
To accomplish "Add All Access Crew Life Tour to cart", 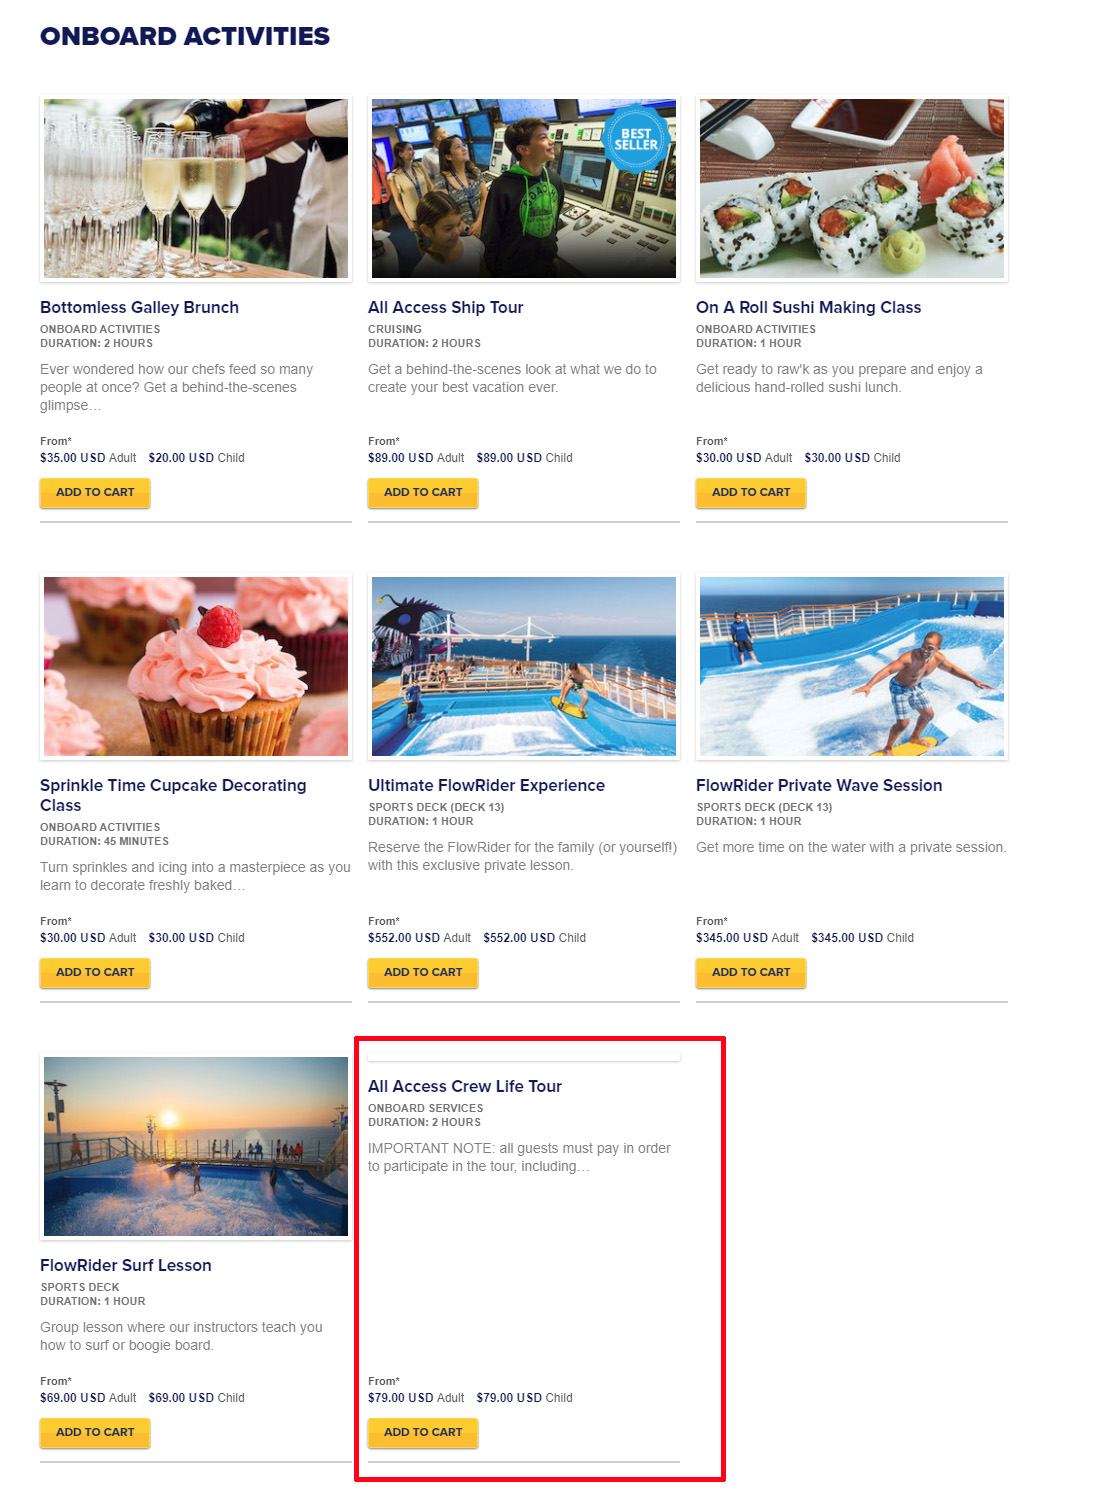I will [x=423, y=1433].
